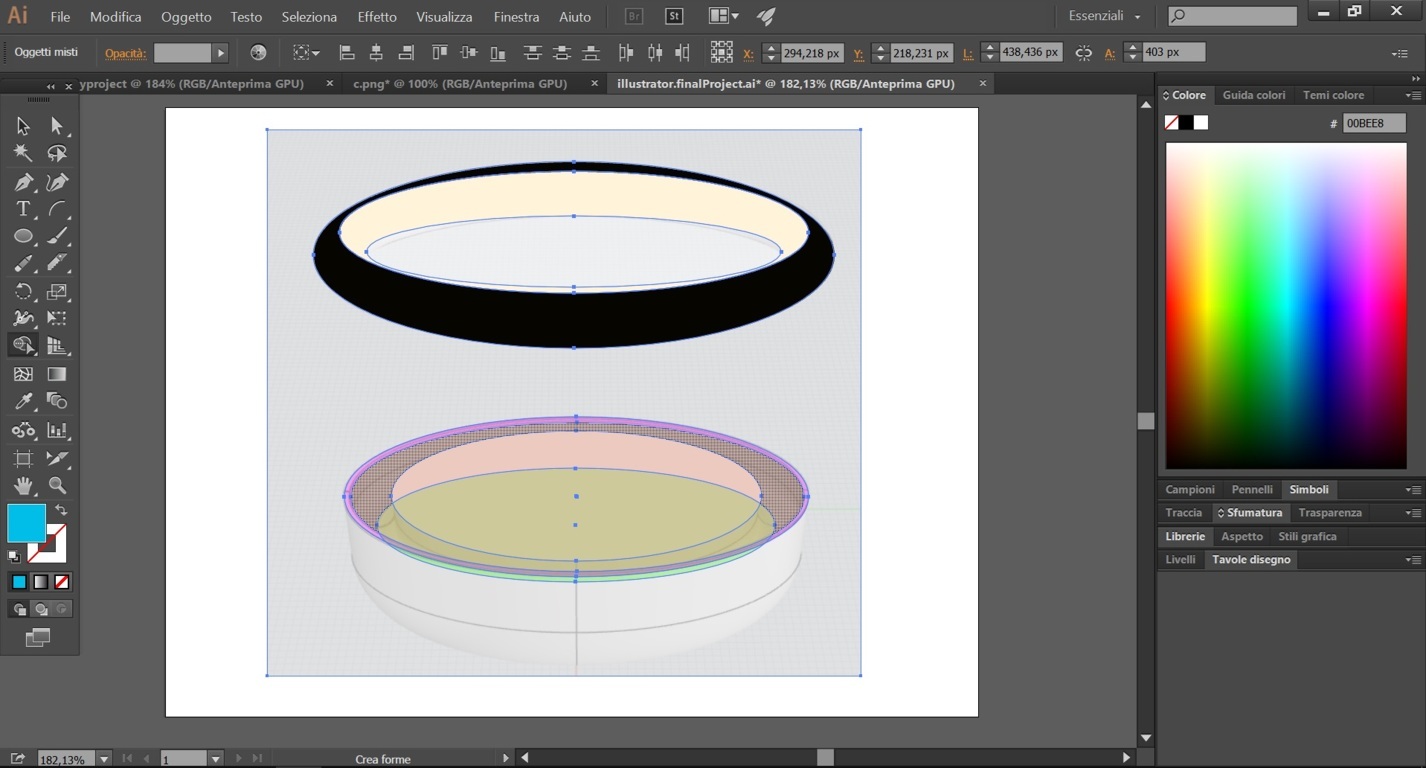Screen dimensions: 1426x768
Task: Open the Effetto menu
Action: coord(376,16)
